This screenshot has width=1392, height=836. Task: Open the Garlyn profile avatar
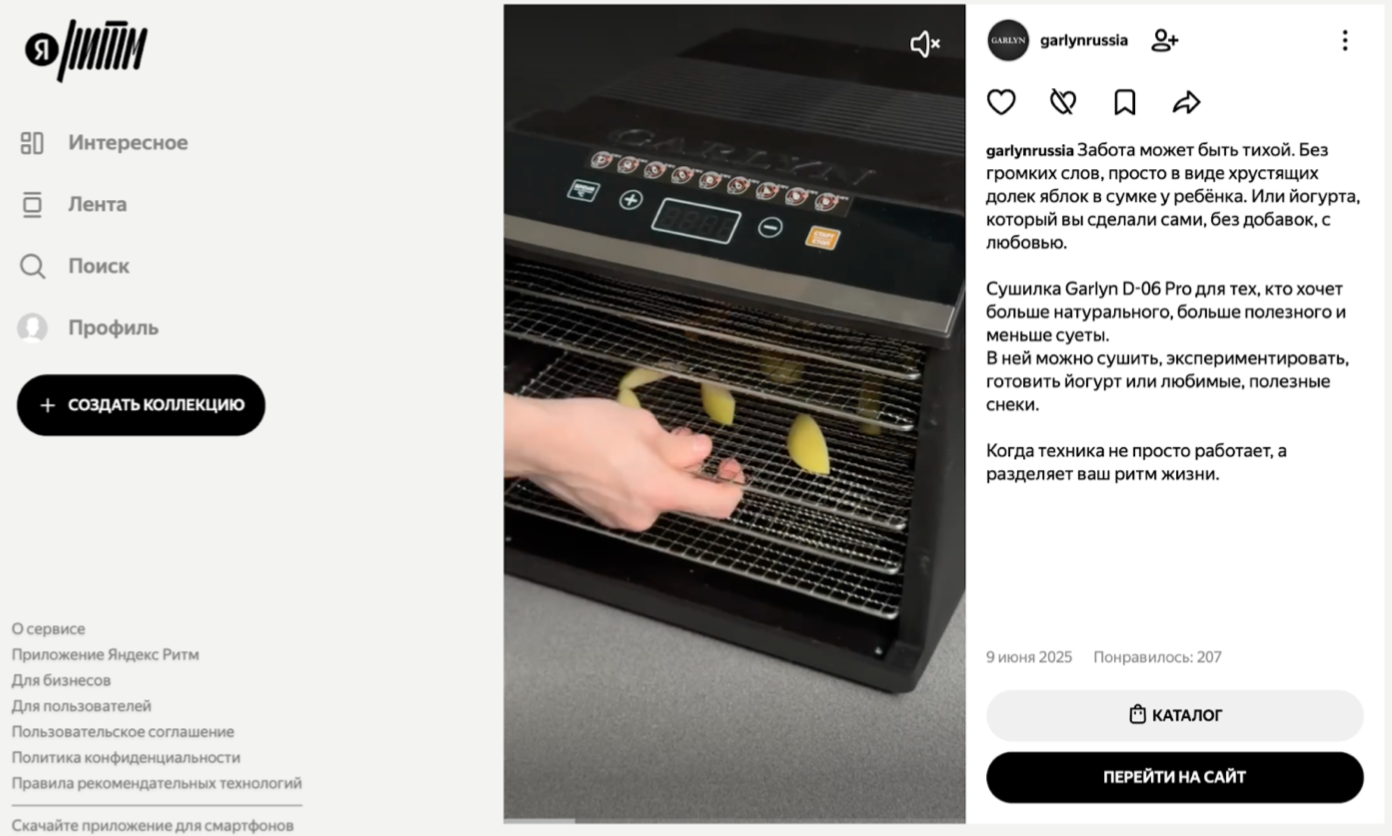tap(1008, 40)
